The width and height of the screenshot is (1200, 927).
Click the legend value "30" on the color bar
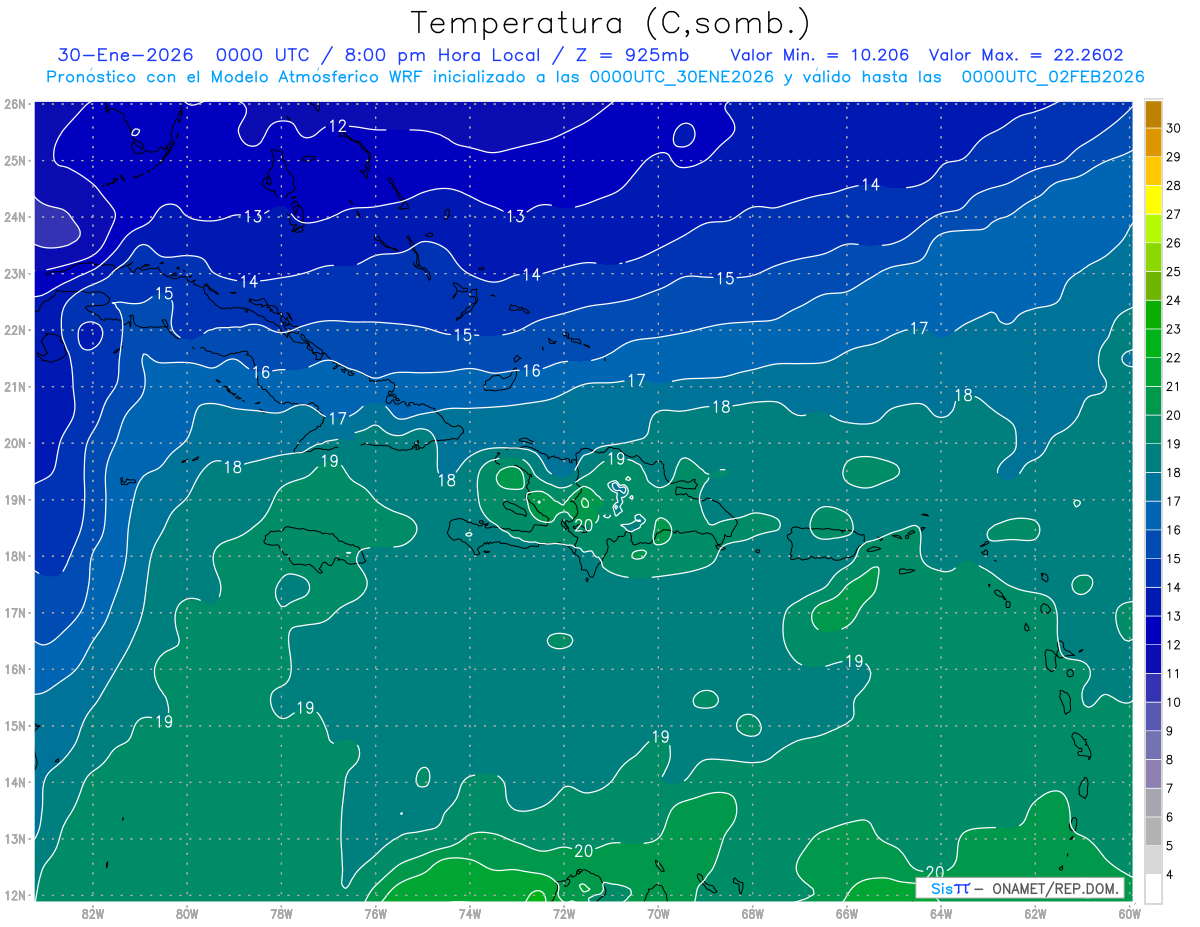coord(1173,127)
